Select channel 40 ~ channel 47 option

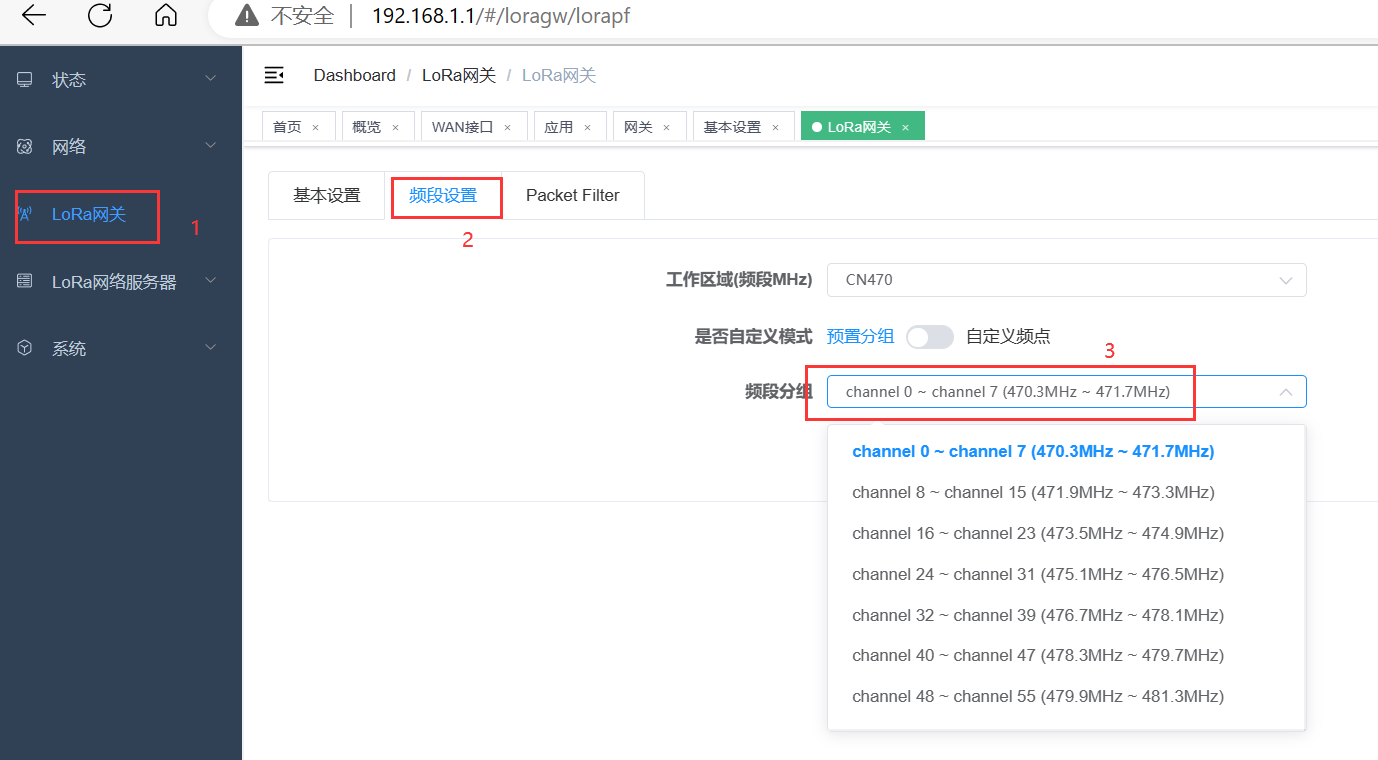pos(1066,655)
